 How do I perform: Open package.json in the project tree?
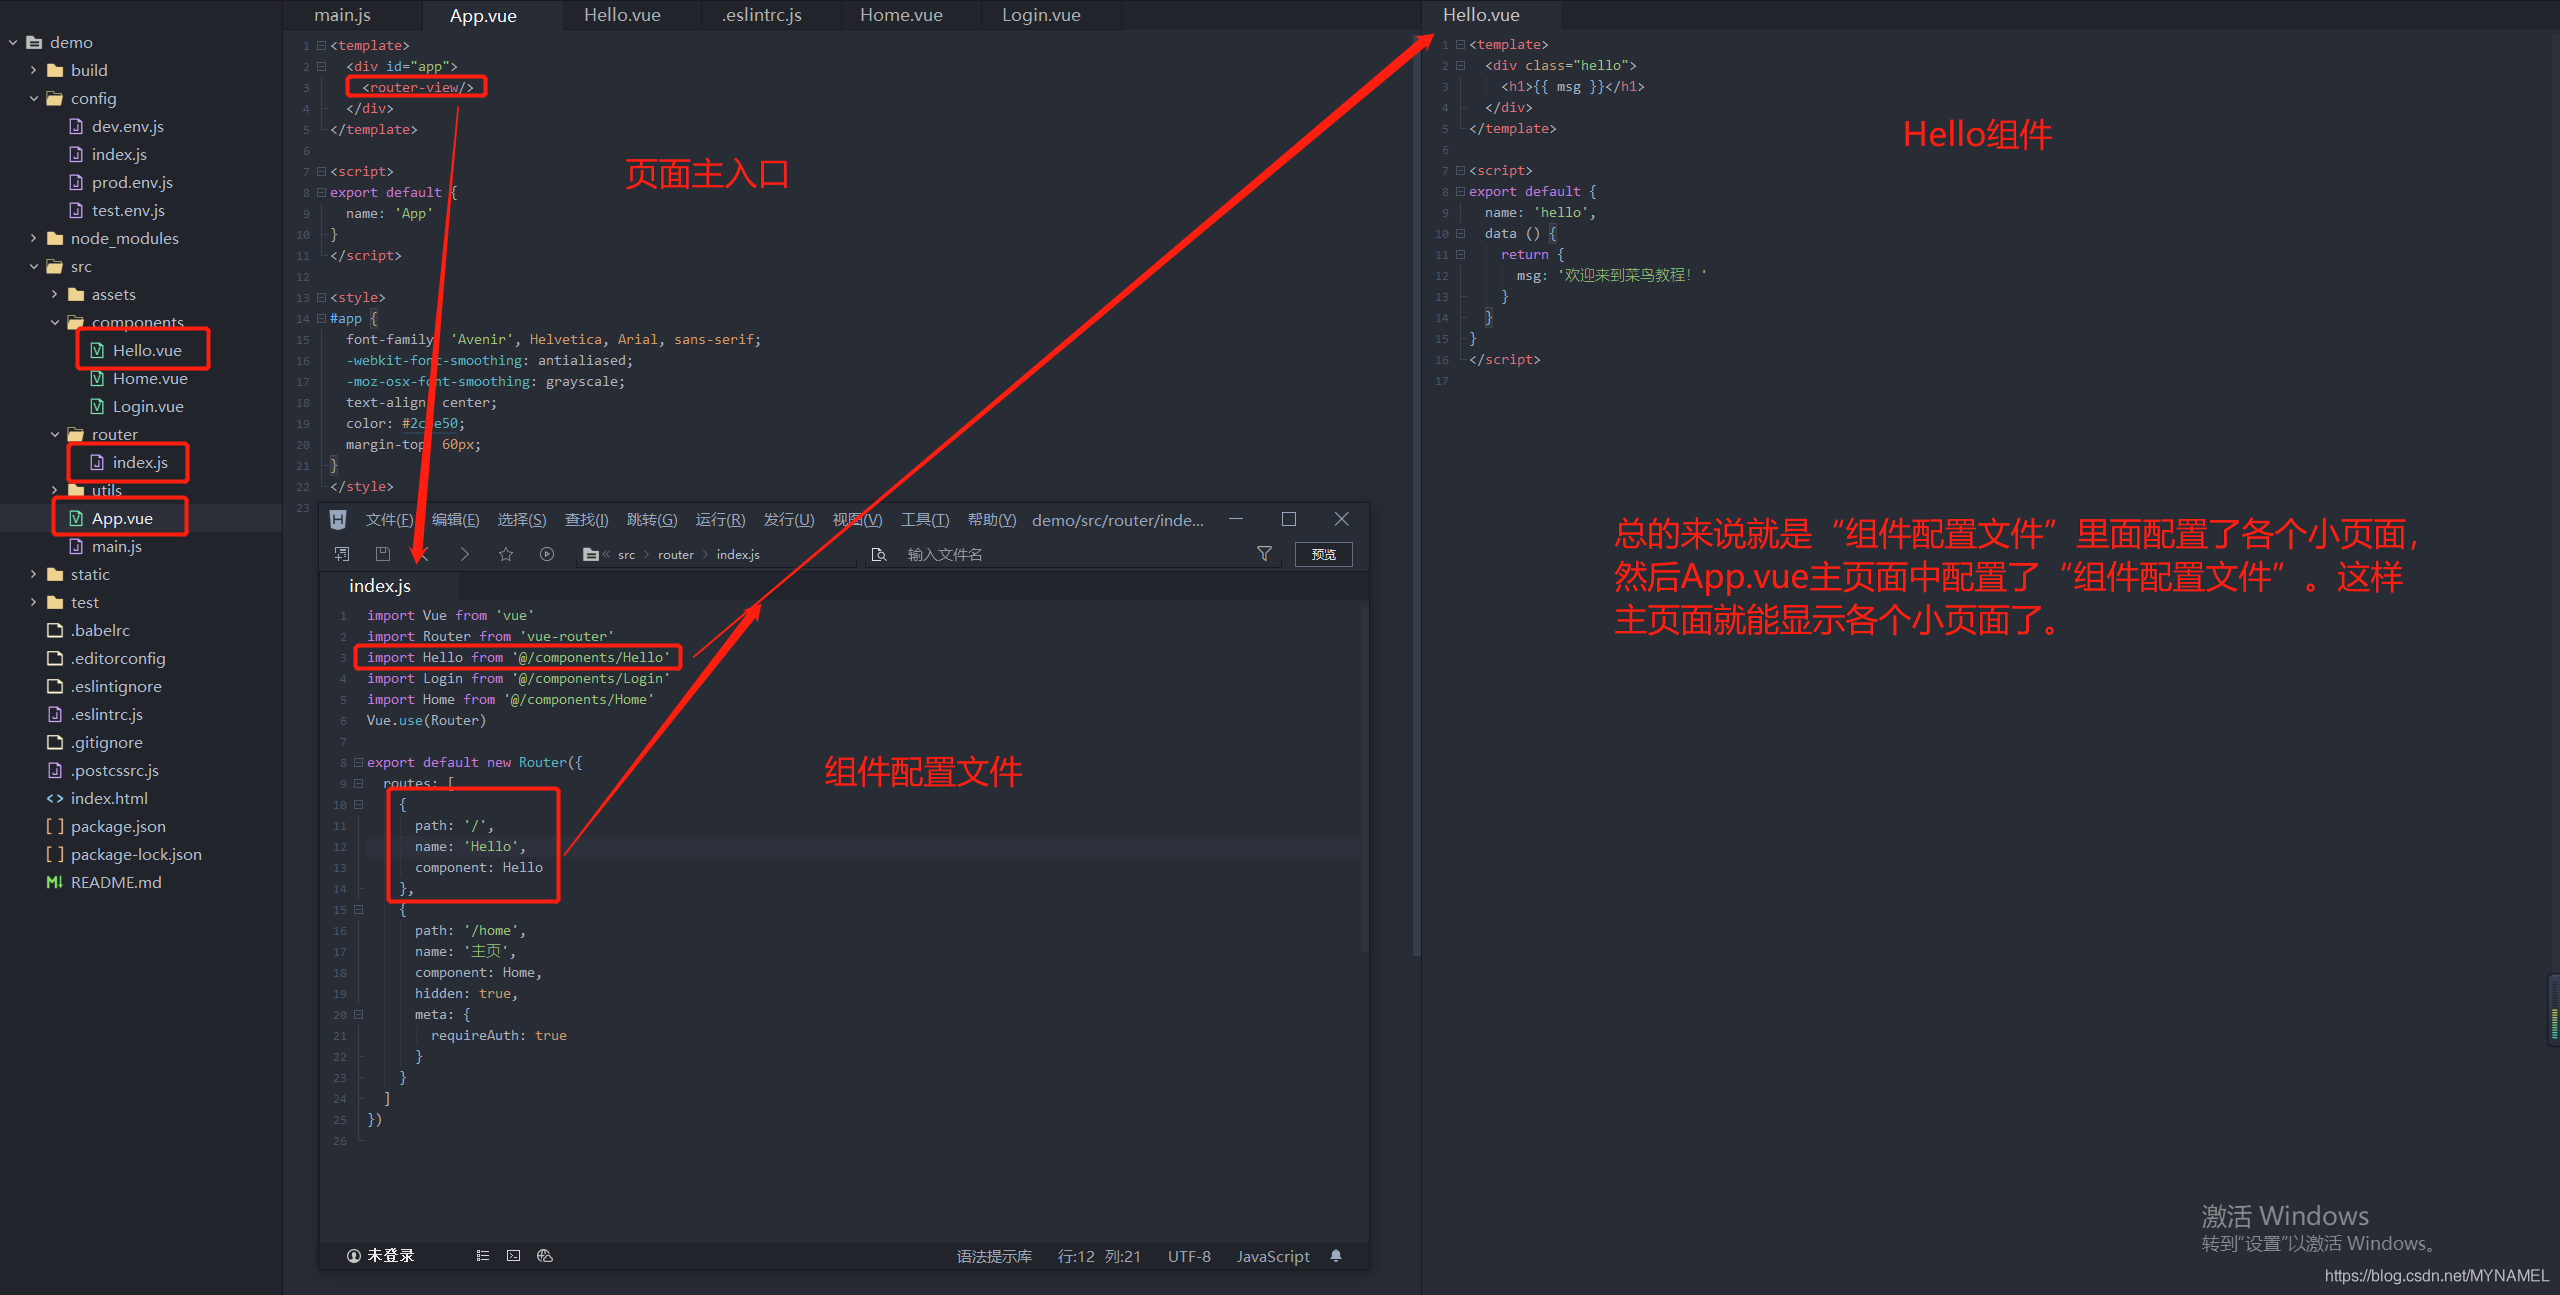[118, 826]
